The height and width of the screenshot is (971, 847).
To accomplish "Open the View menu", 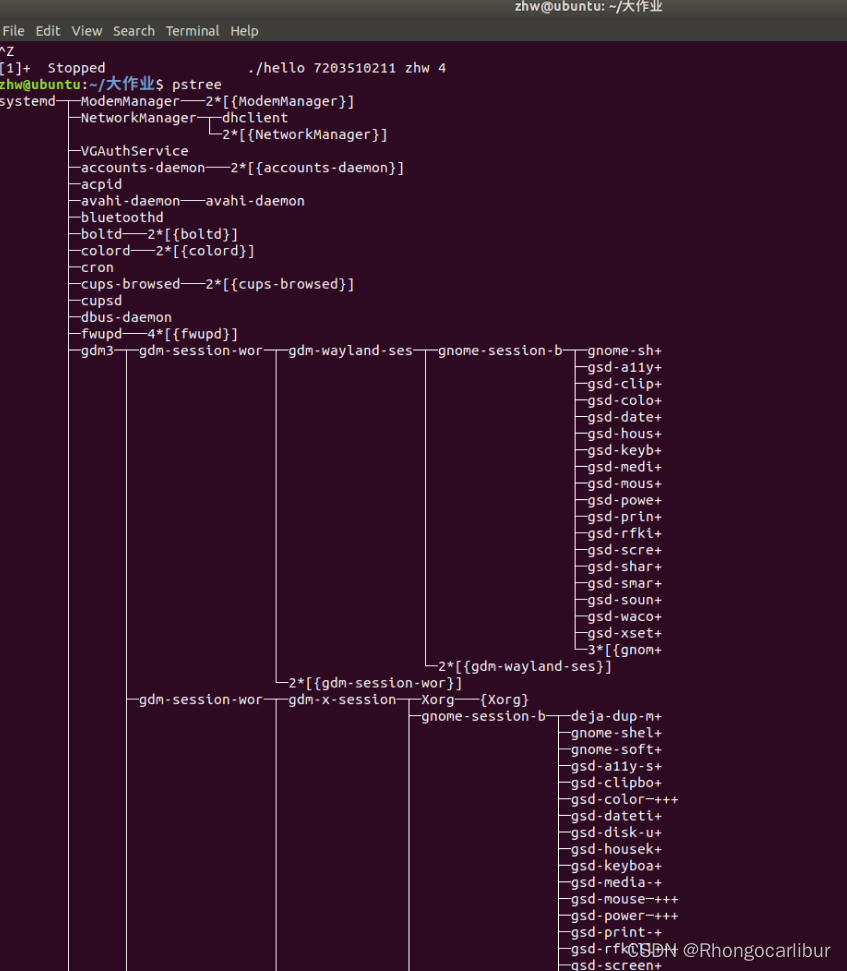I will coord(87,31).
